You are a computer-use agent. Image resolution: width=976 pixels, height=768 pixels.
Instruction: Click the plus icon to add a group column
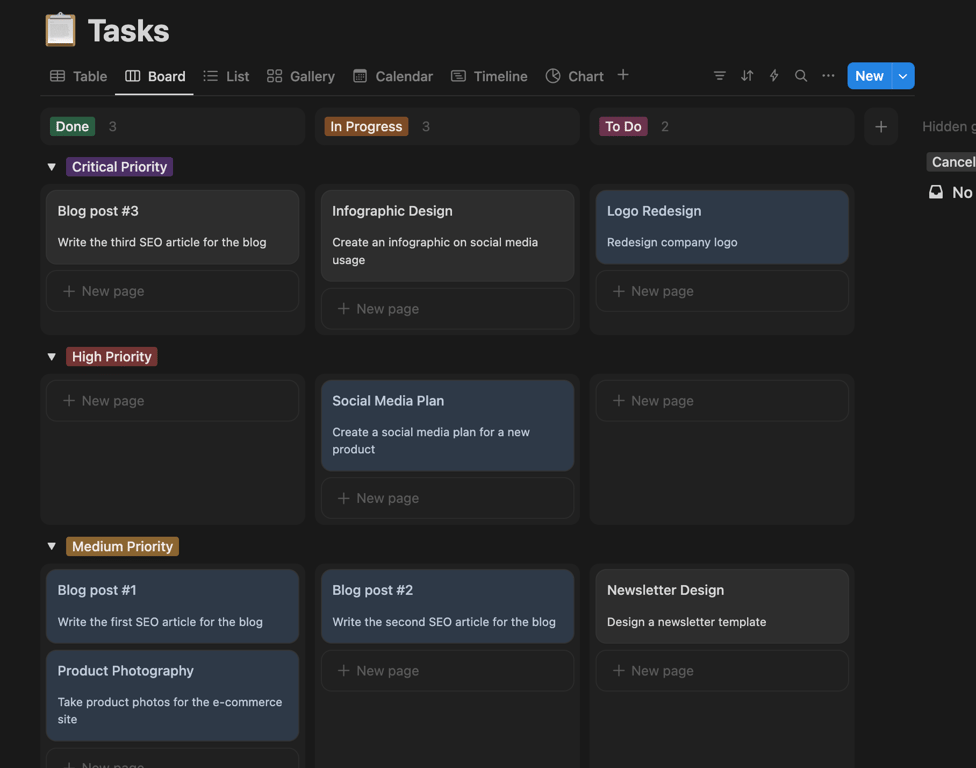pos(881,127)
